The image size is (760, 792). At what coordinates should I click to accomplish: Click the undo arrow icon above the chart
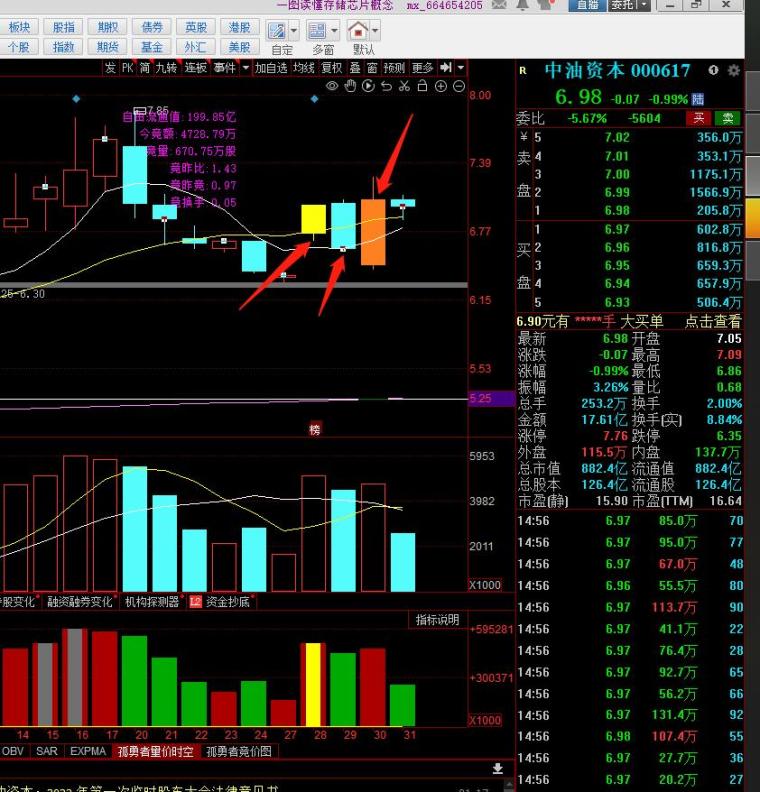coord(386,86)
